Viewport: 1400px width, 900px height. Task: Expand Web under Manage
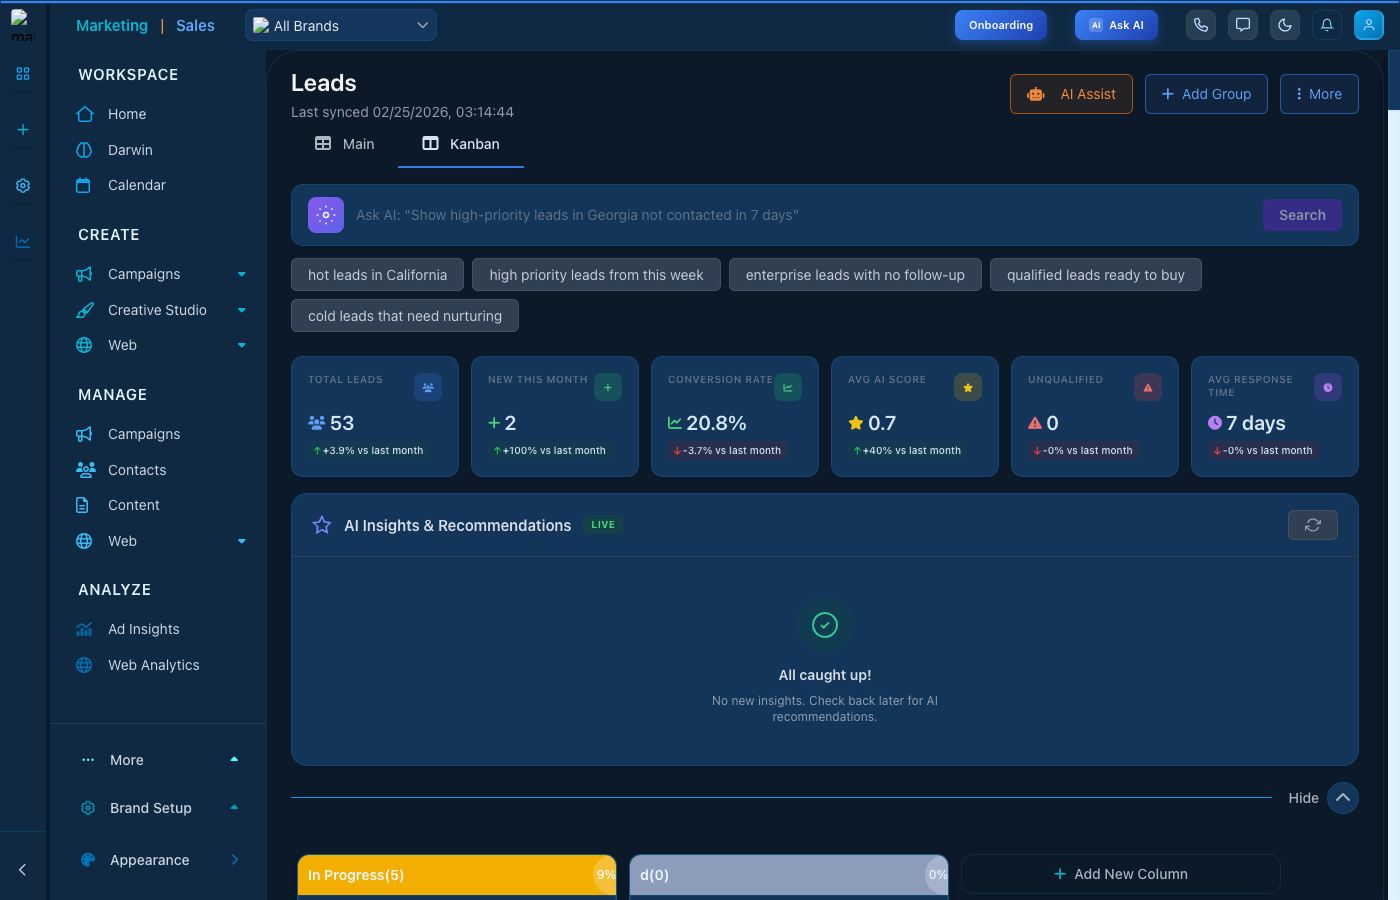242,541
